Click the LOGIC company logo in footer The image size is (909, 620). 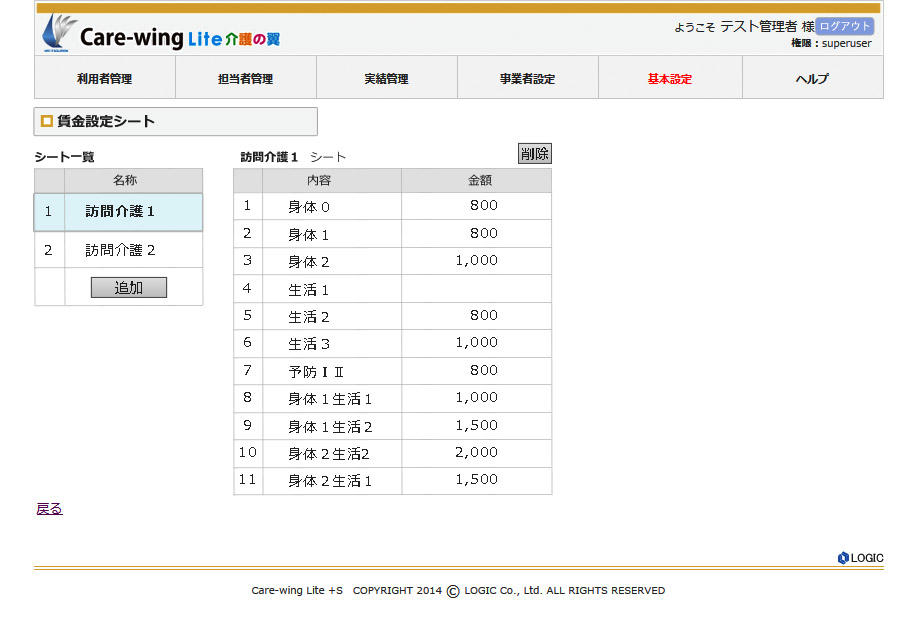click(860, 558)
